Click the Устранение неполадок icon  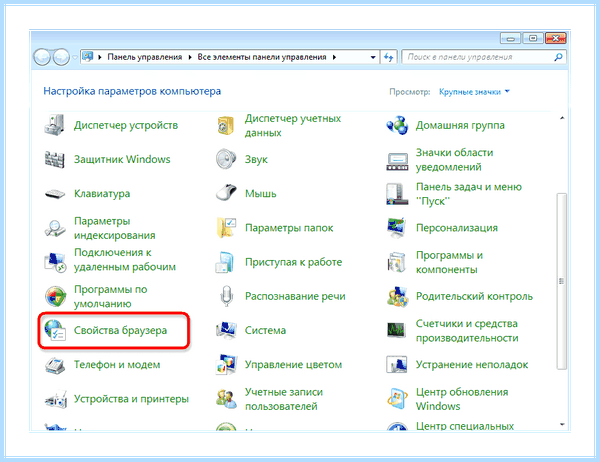point(396,364)
